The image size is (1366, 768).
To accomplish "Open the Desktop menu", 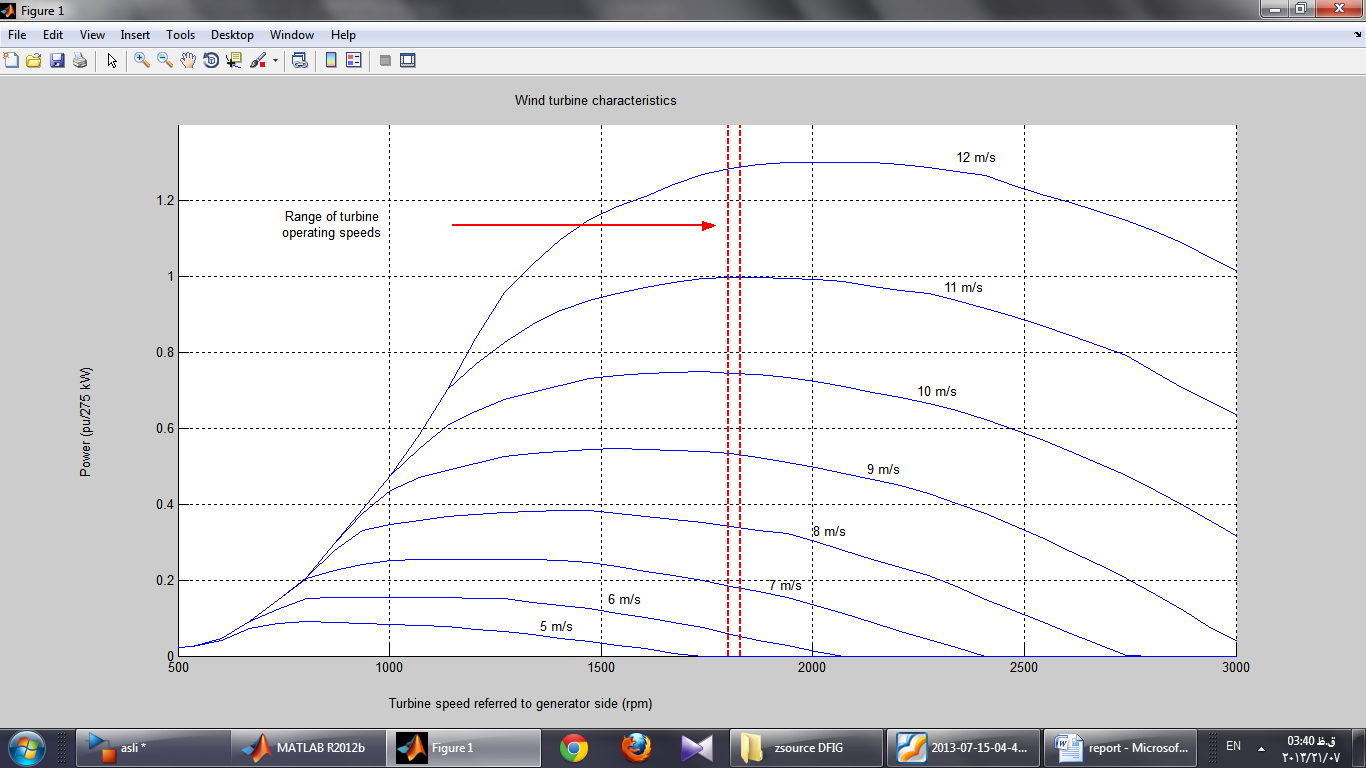I will [x=232, y=35].
